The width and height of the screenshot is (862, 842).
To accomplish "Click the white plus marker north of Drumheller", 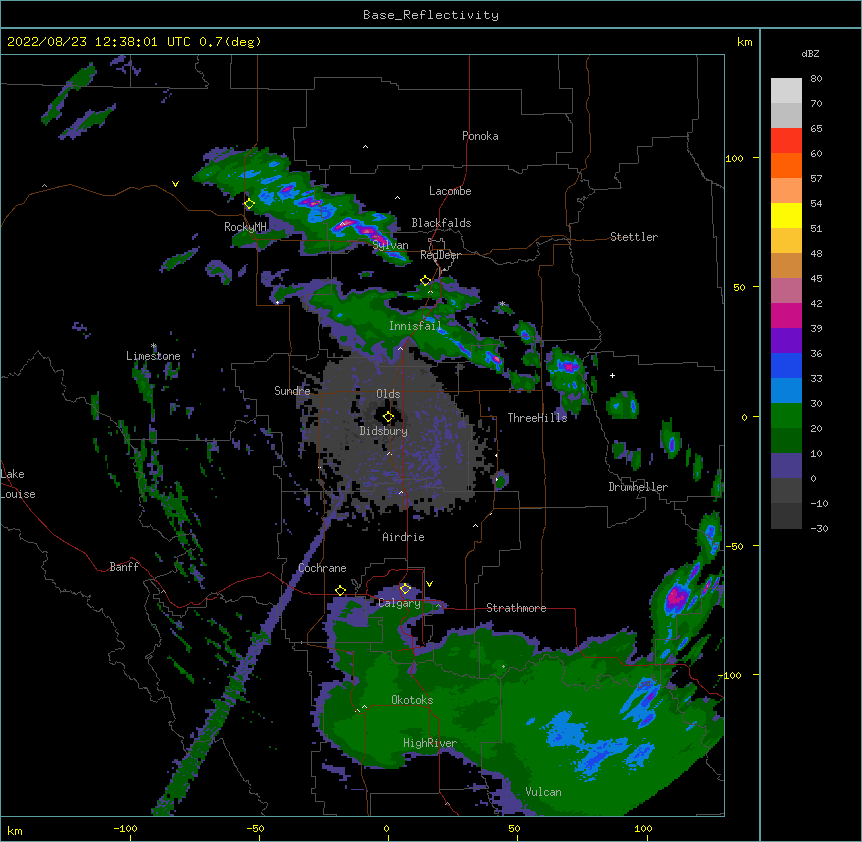I will click(x=612, y=375).
